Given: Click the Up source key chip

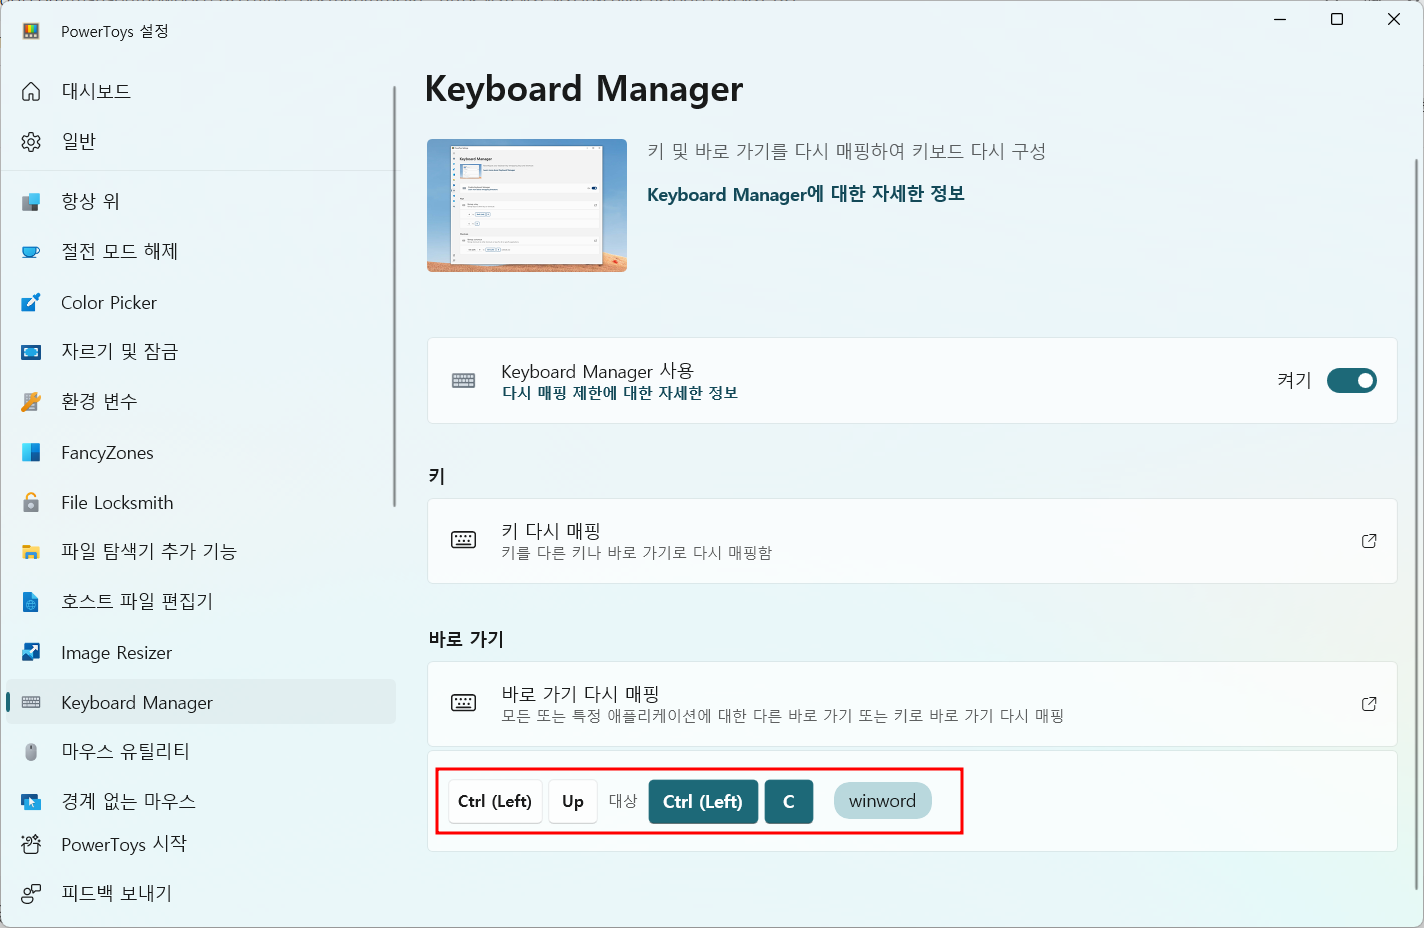Looking at the screenshot, I should pyautogui.click(x=573, y=801).
